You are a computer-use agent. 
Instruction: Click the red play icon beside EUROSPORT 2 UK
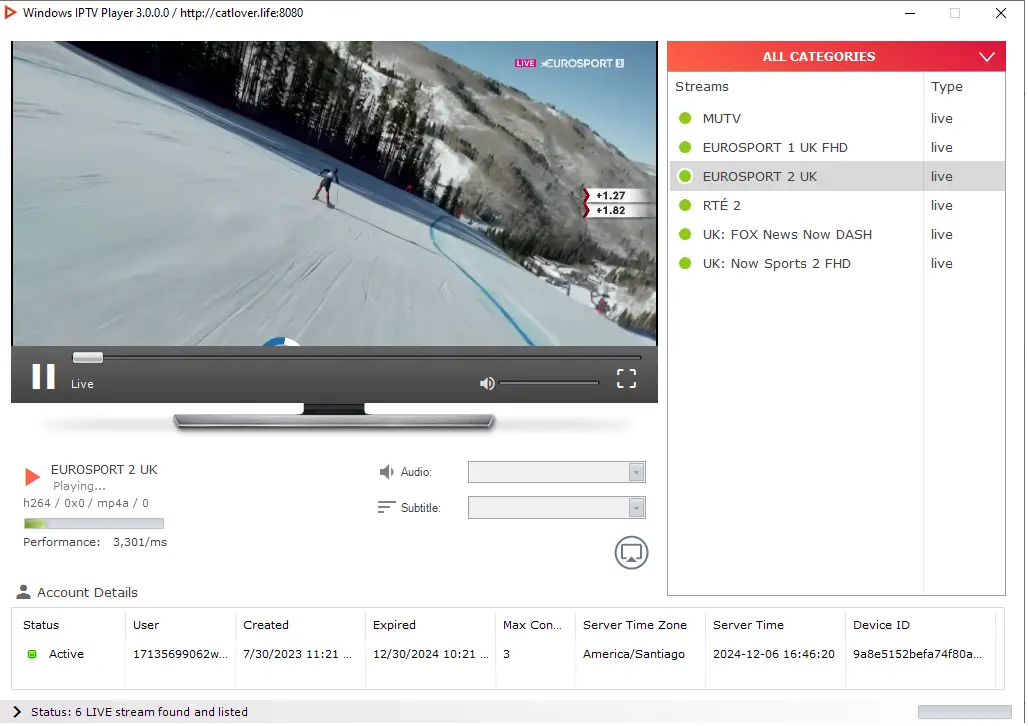[32, 477]
